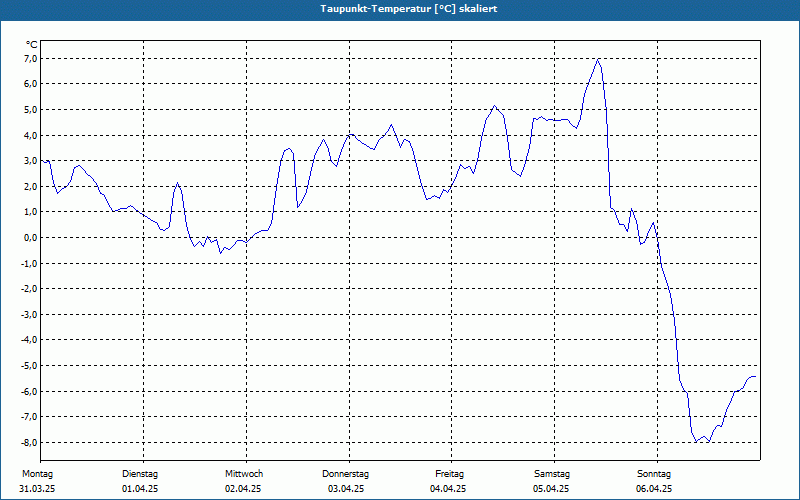This screenshot has height=500, width=800.
Task: Click the -3,0 y-axis label
Action: point(29,314)
